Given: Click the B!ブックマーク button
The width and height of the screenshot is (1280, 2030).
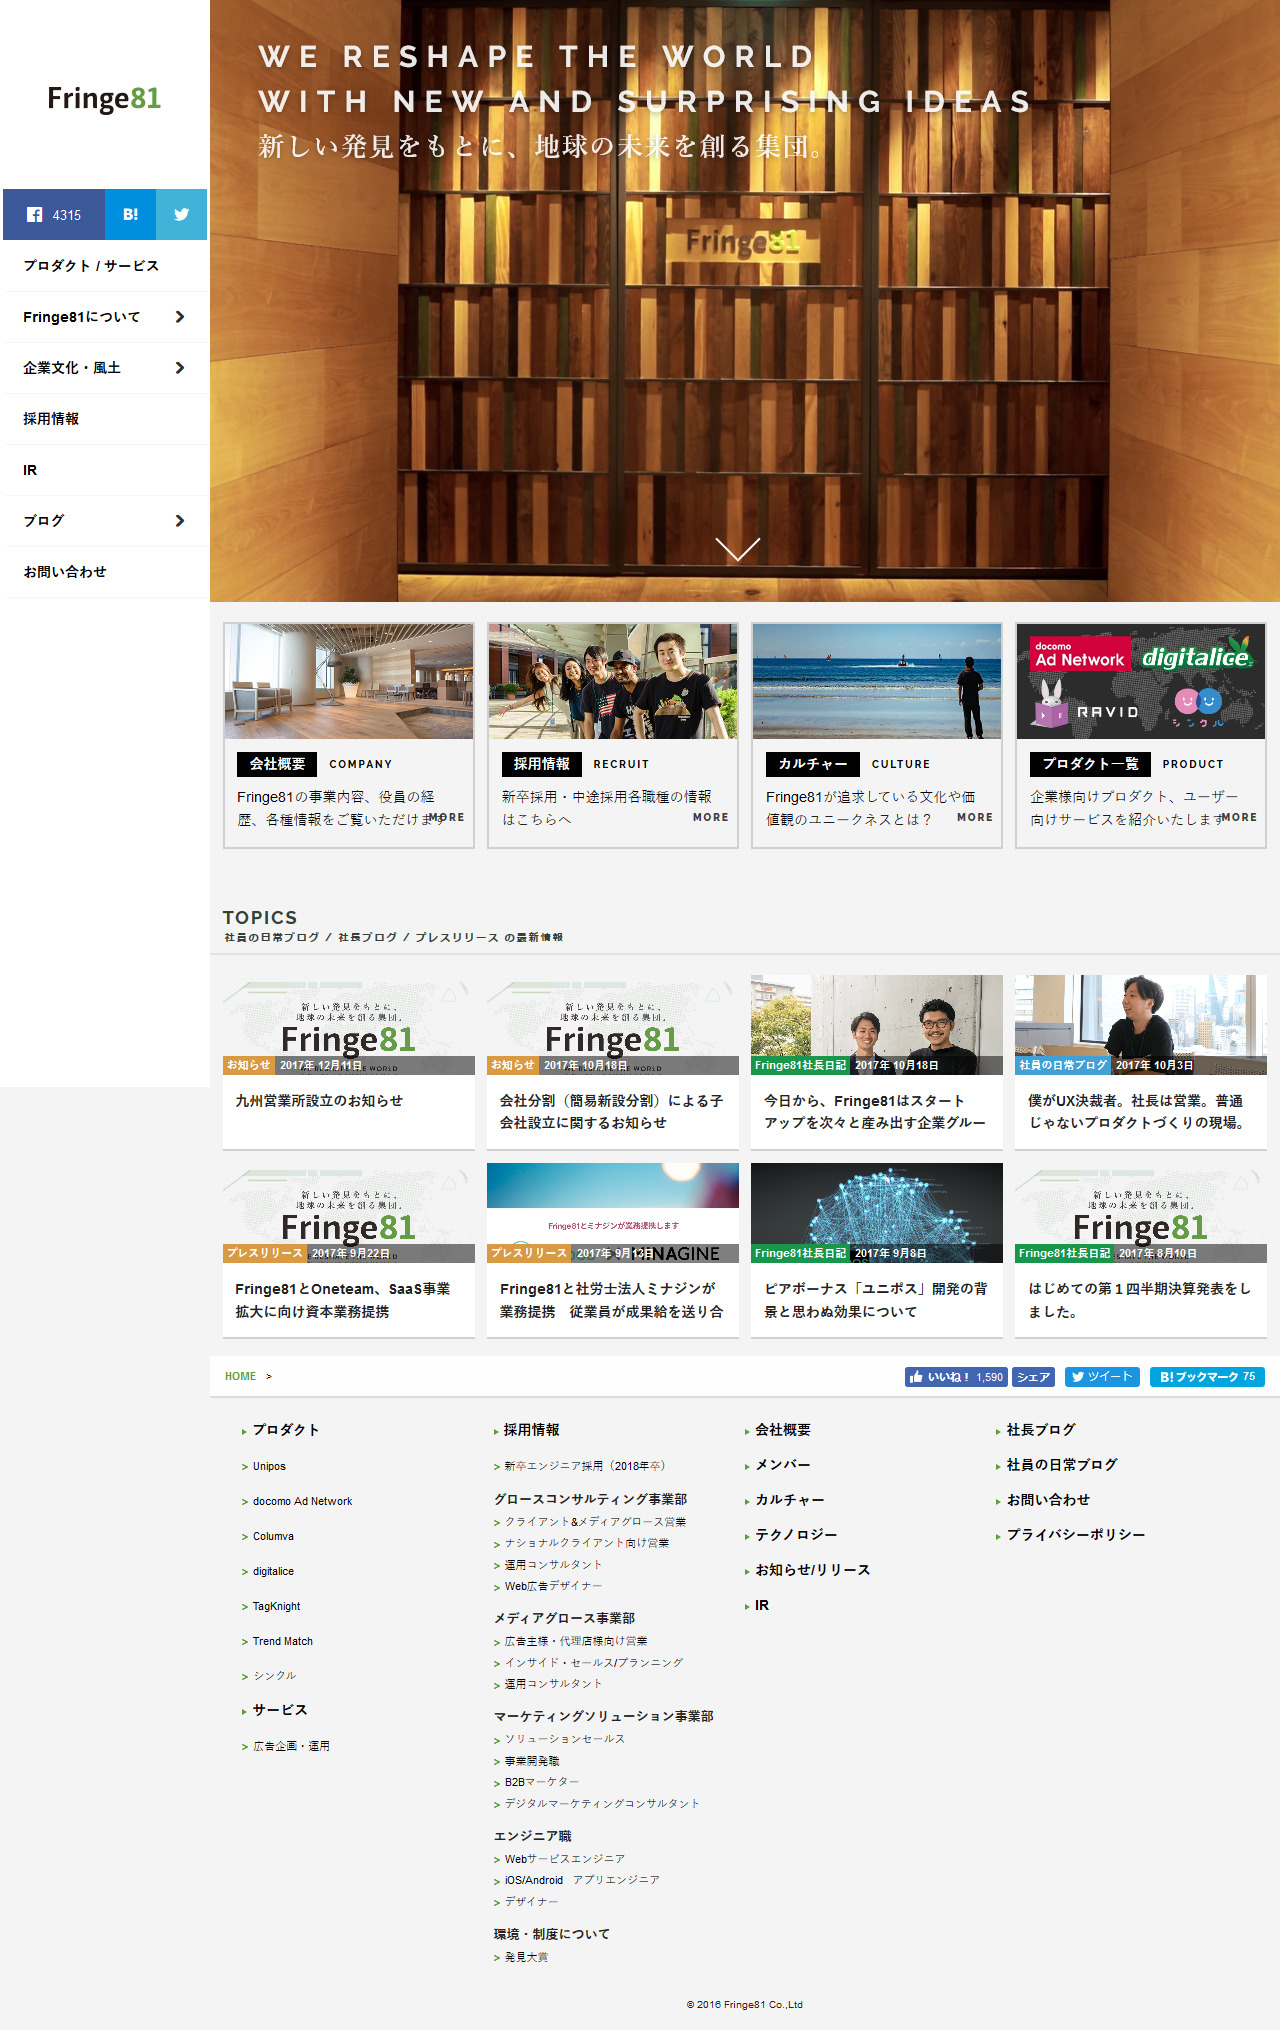Looking at the screenshot, I should (x=1207, y=1377).
